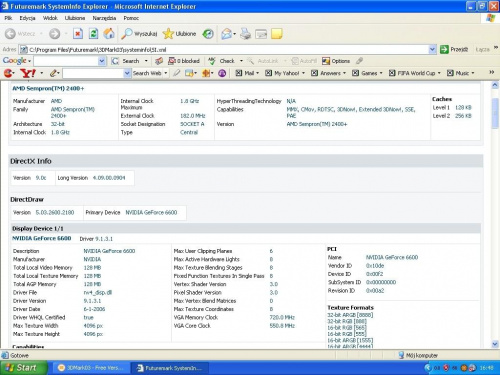Click the system tray clock
The width and height of the screenshot is (500, 375).
[486, 368]
